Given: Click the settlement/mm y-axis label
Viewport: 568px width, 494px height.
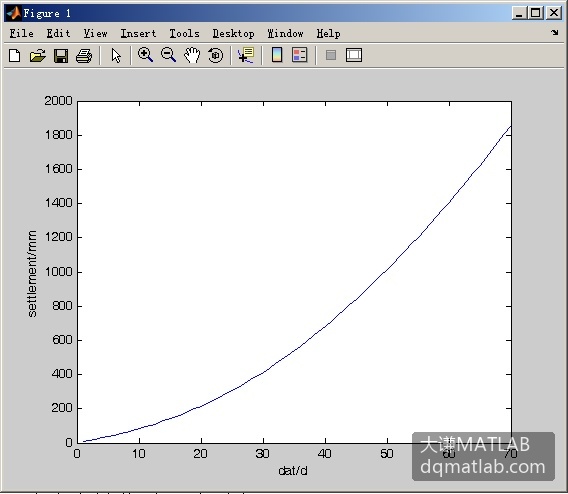Looking at the screenshot, I should pyautogui.click(x=32, y=273).
